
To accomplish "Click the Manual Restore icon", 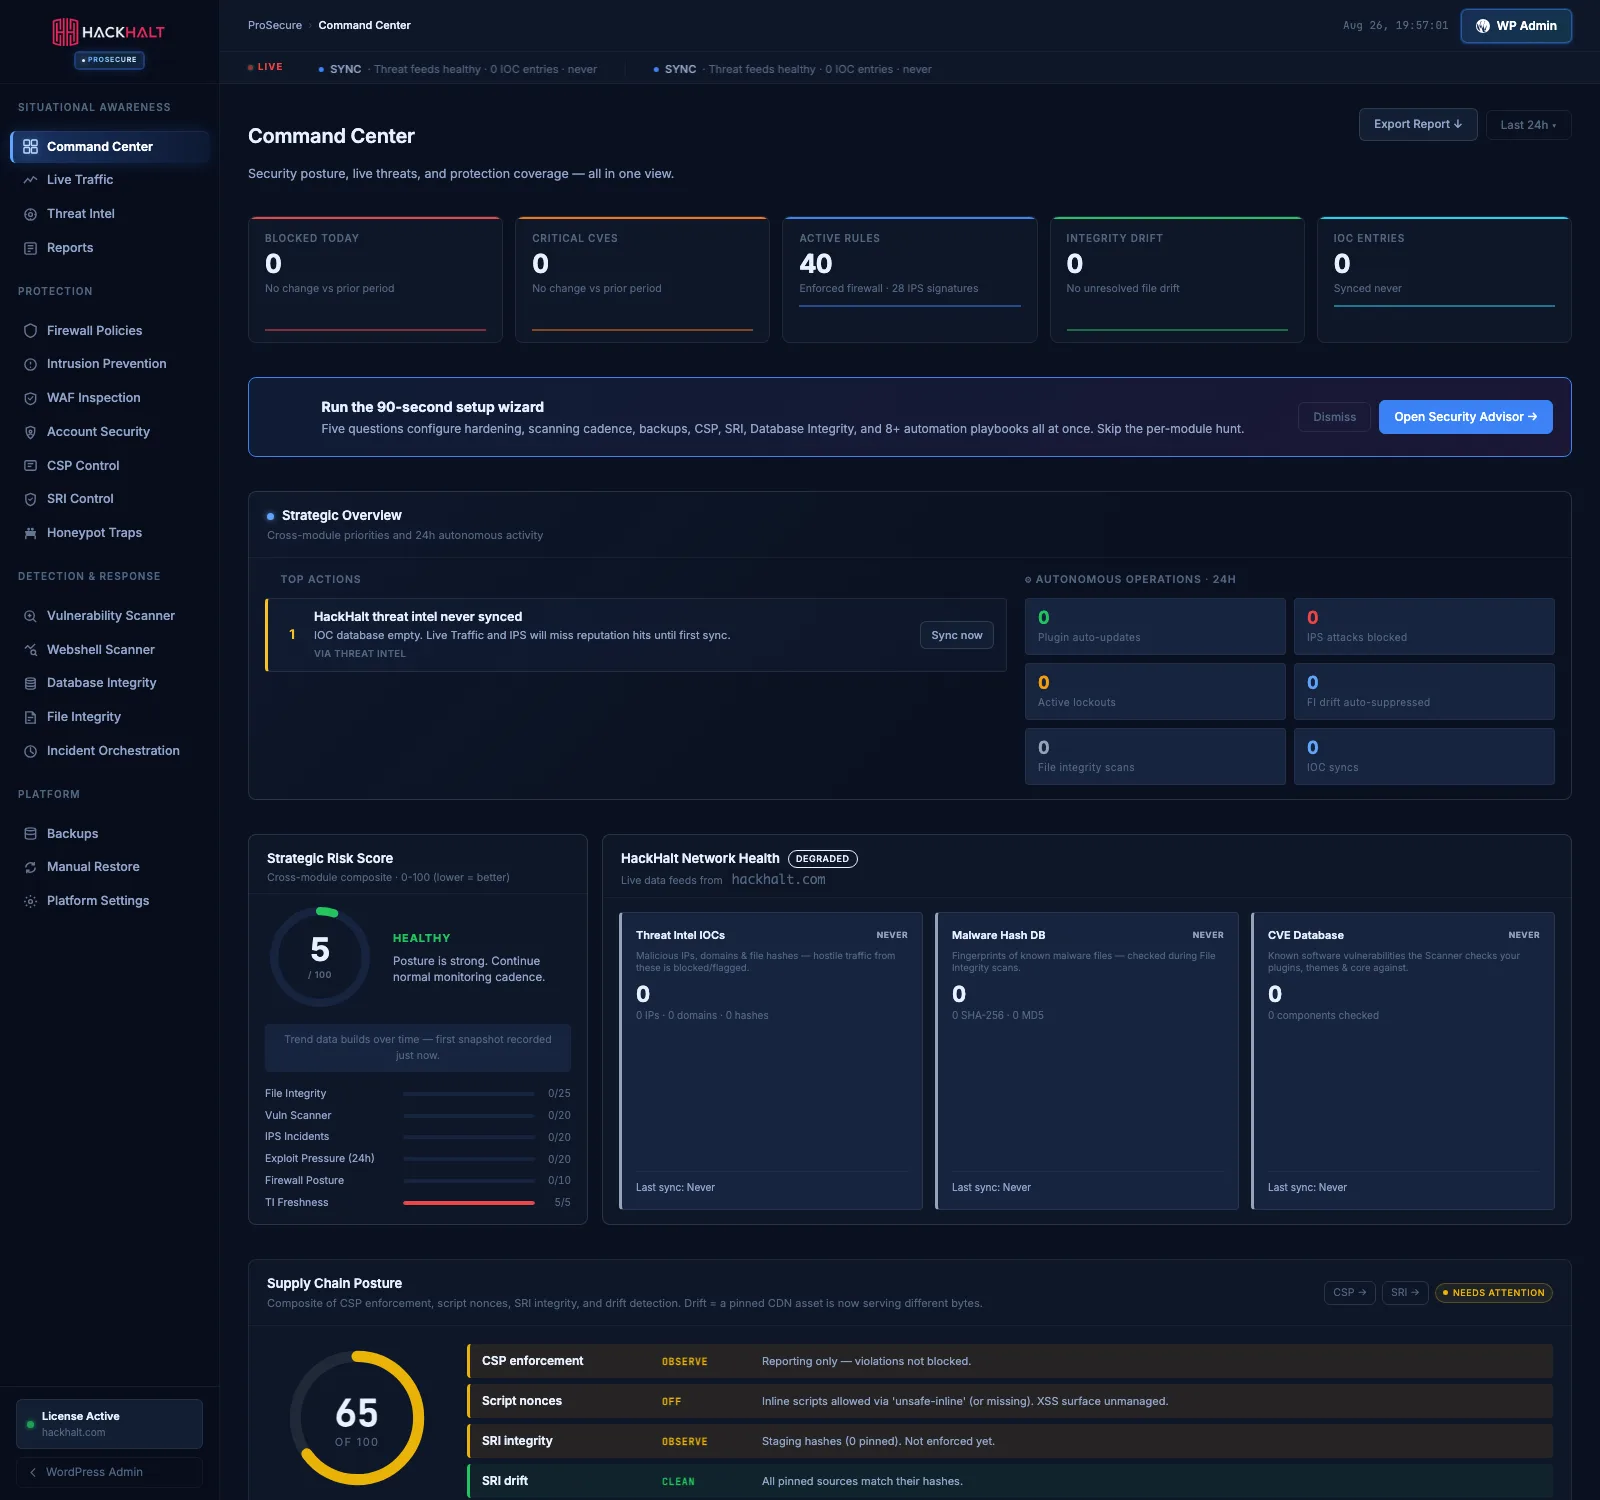I will pos(30,867).
